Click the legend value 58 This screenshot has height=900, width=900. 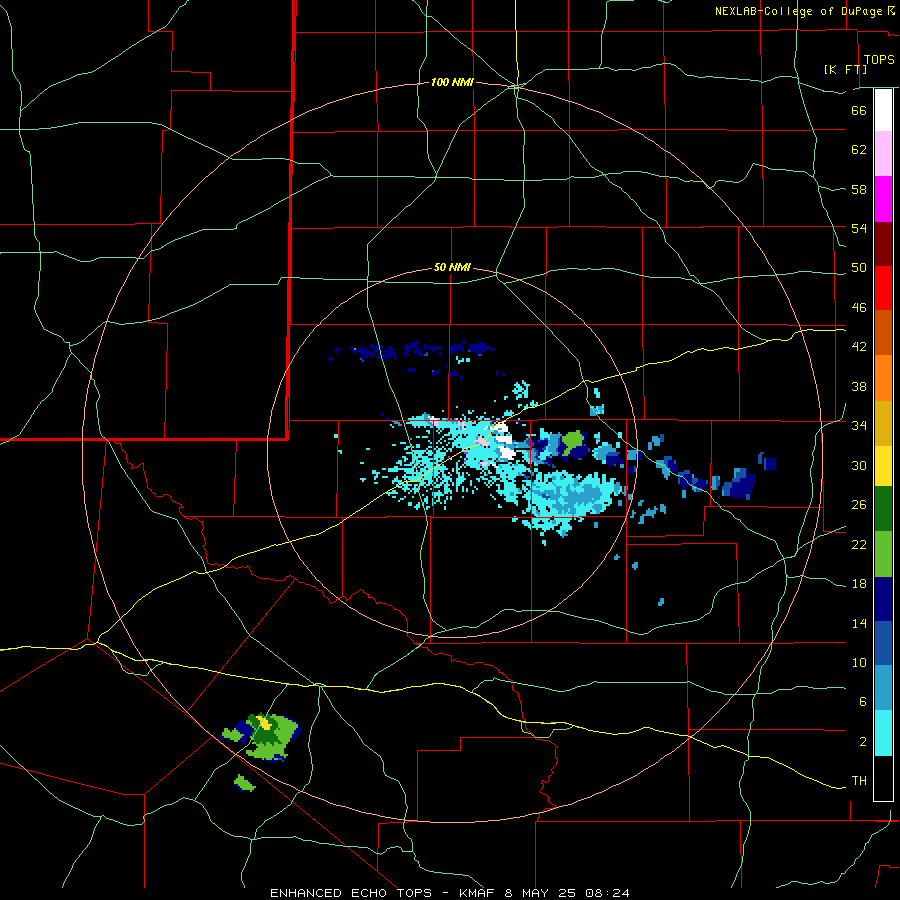[x=859, y=189]
